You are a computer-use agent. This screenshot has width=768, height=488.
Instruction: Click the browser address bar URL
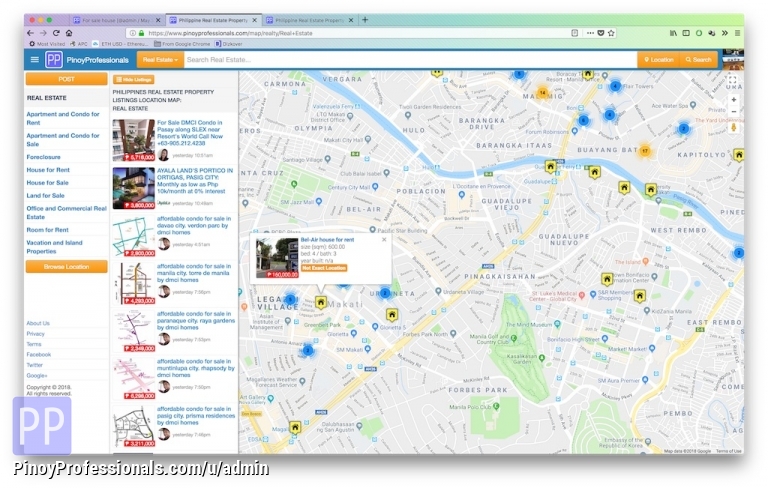[230, 33]
